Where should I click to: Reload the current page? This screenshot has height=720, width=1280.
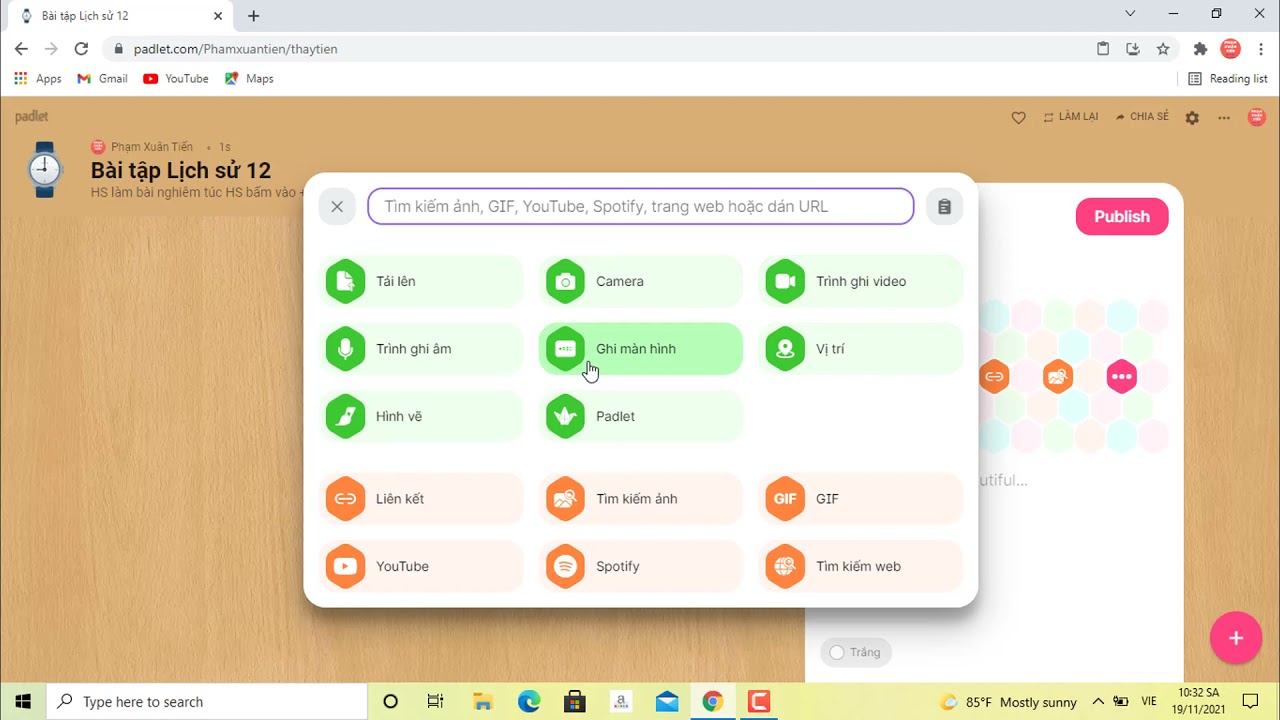(x=81, y=48)
